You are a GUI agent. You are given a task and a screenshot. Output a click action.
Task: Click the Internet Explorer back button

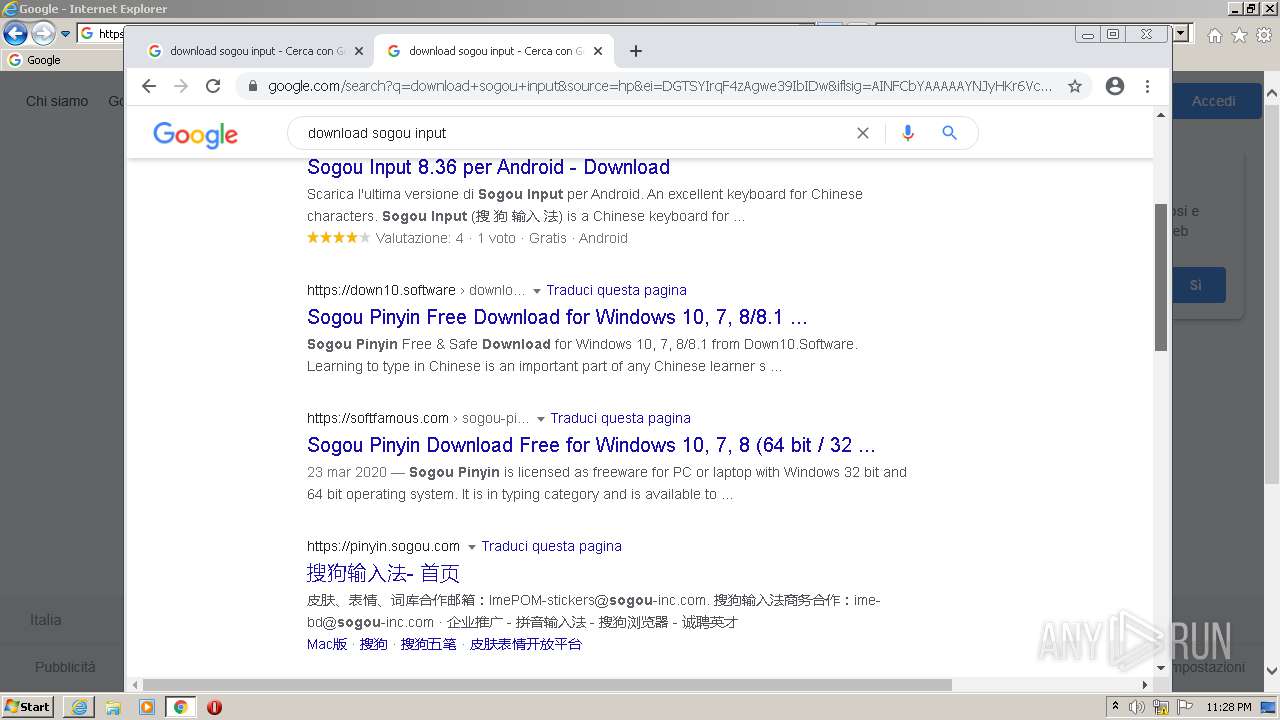[x=15, y=33]
